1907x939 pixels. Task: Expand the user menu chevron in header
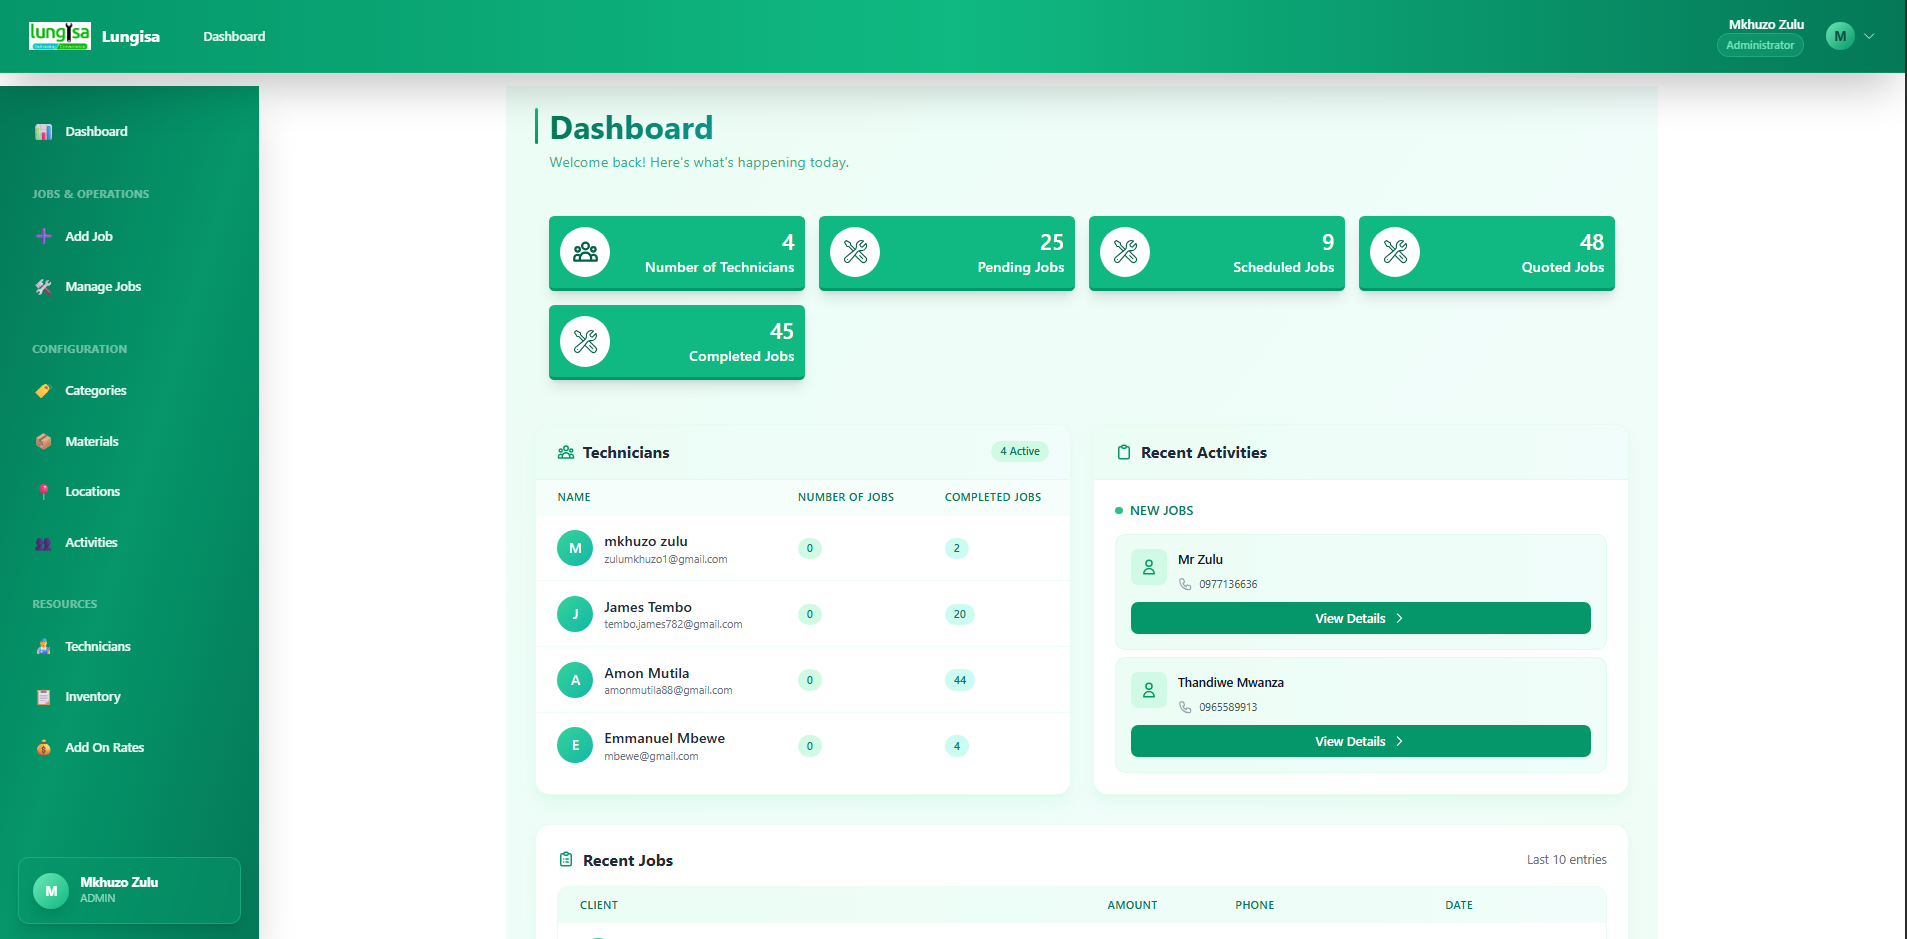click(x=1869, y=36)
